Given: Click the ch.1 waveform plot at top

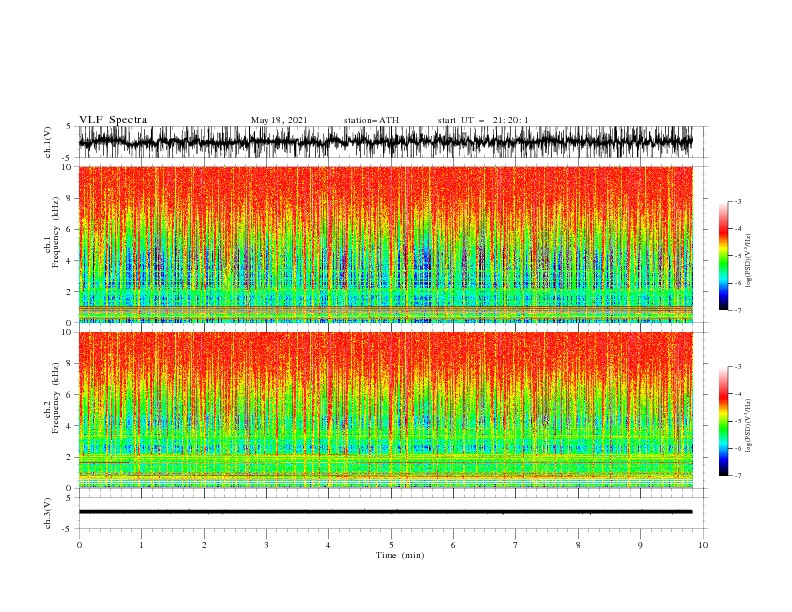Looking at the screenshot, I should pyautogui.click(x=386, y=142).
